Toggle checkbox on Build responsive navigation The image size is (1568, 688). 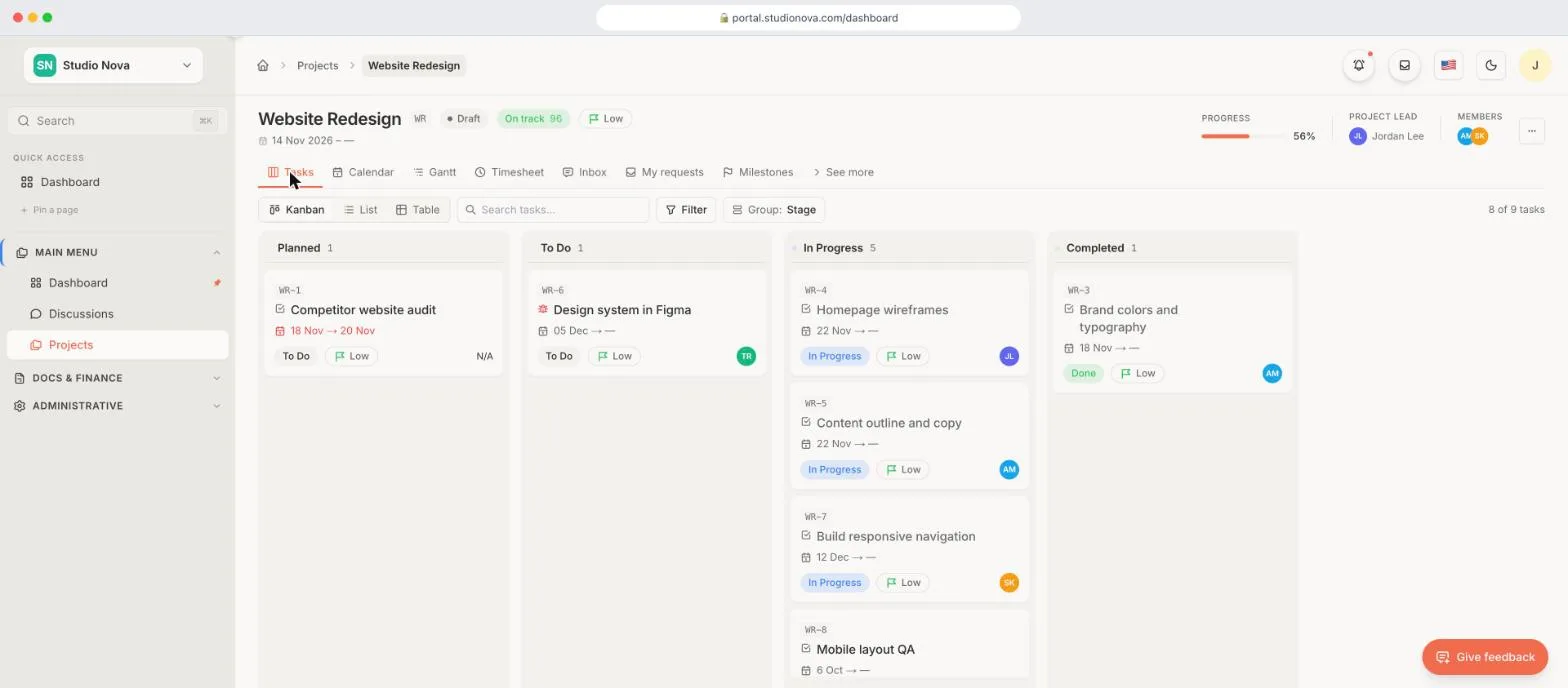click(x=806, y=535)
